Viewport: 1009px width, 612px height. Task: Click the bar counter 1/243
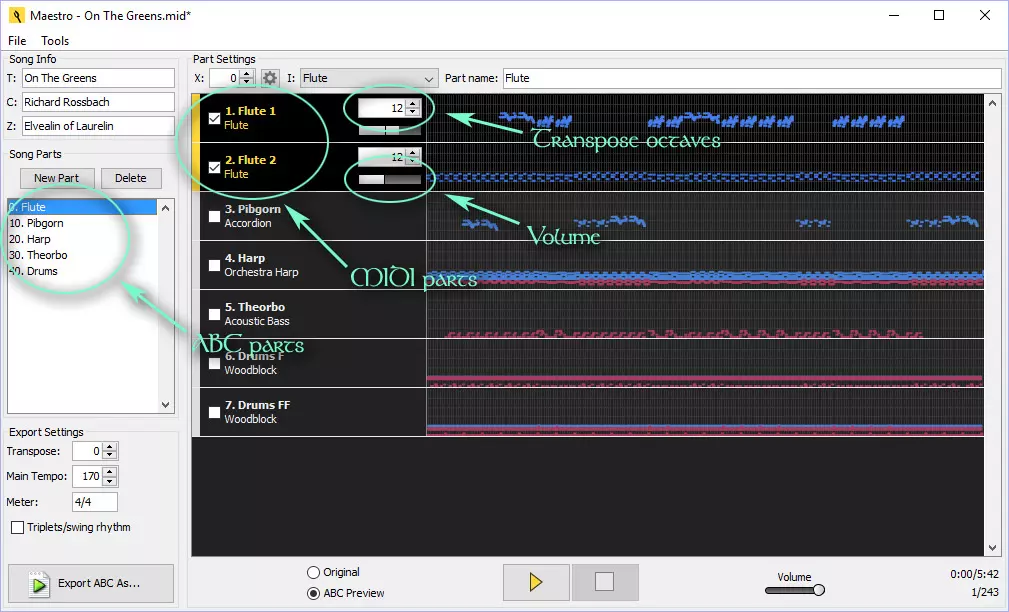985,592
